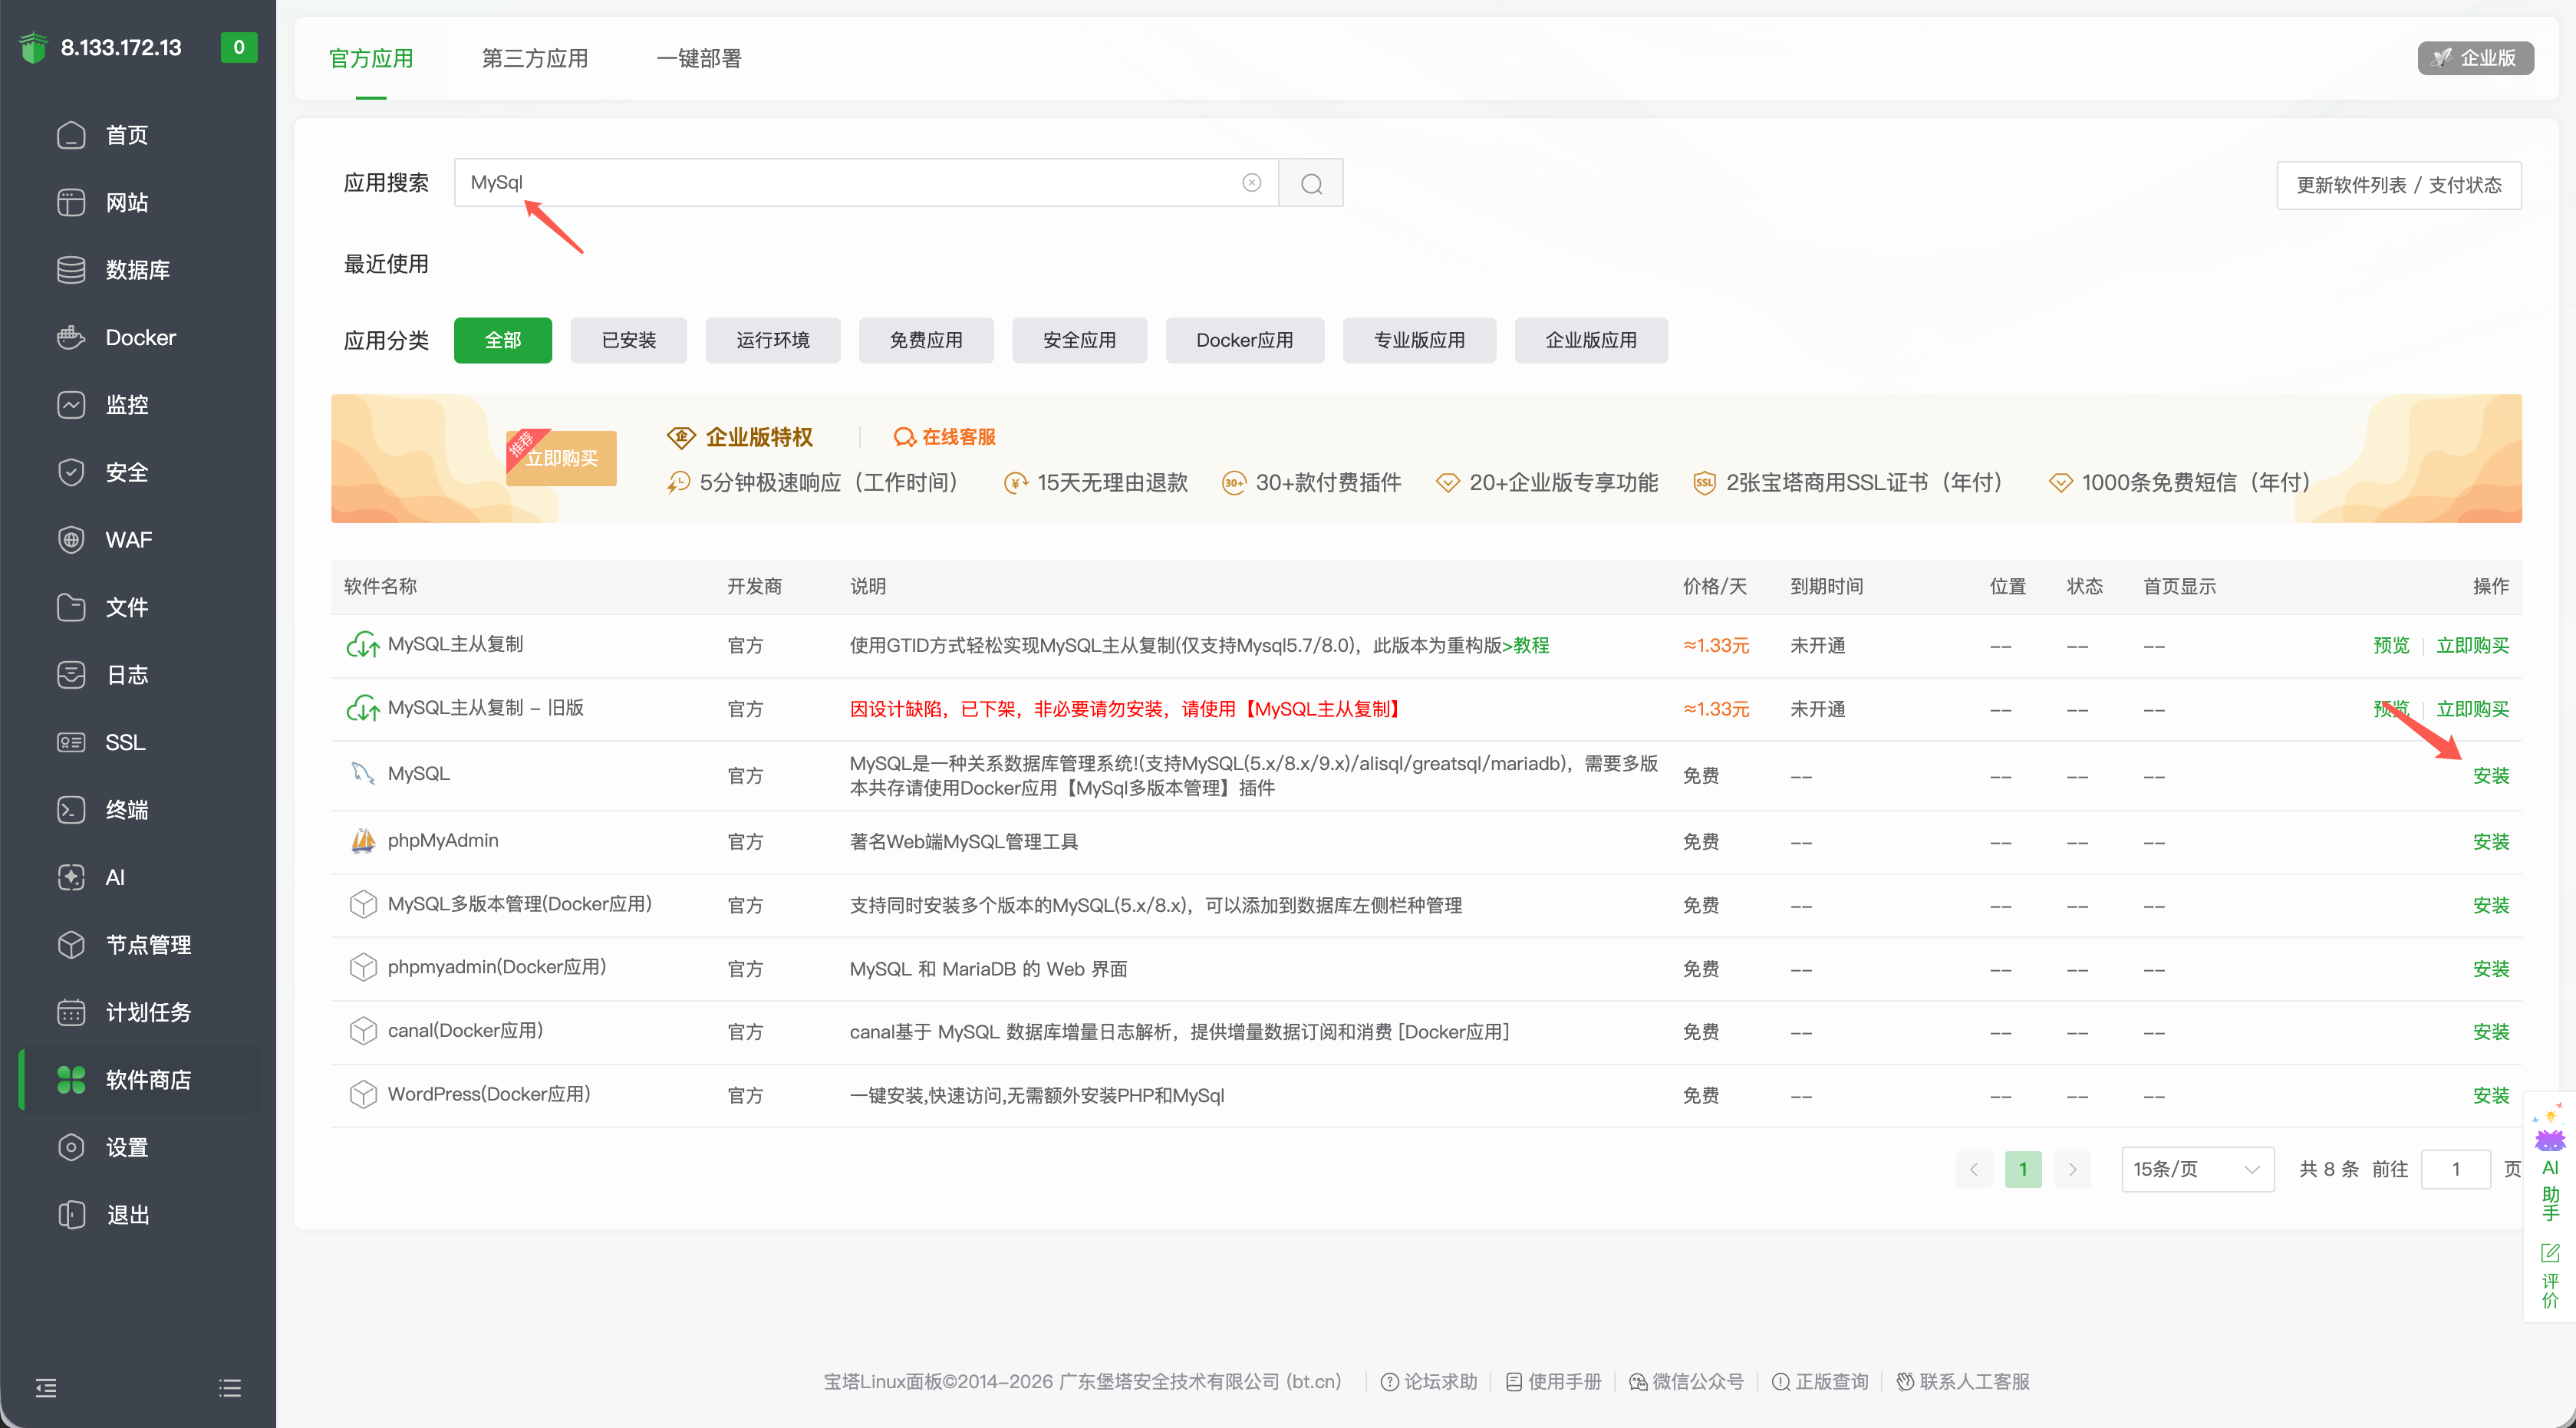This screenshot has width=2576, height=1428.
Task: Filter by Docker应用 category
Action: [1245, 340]
